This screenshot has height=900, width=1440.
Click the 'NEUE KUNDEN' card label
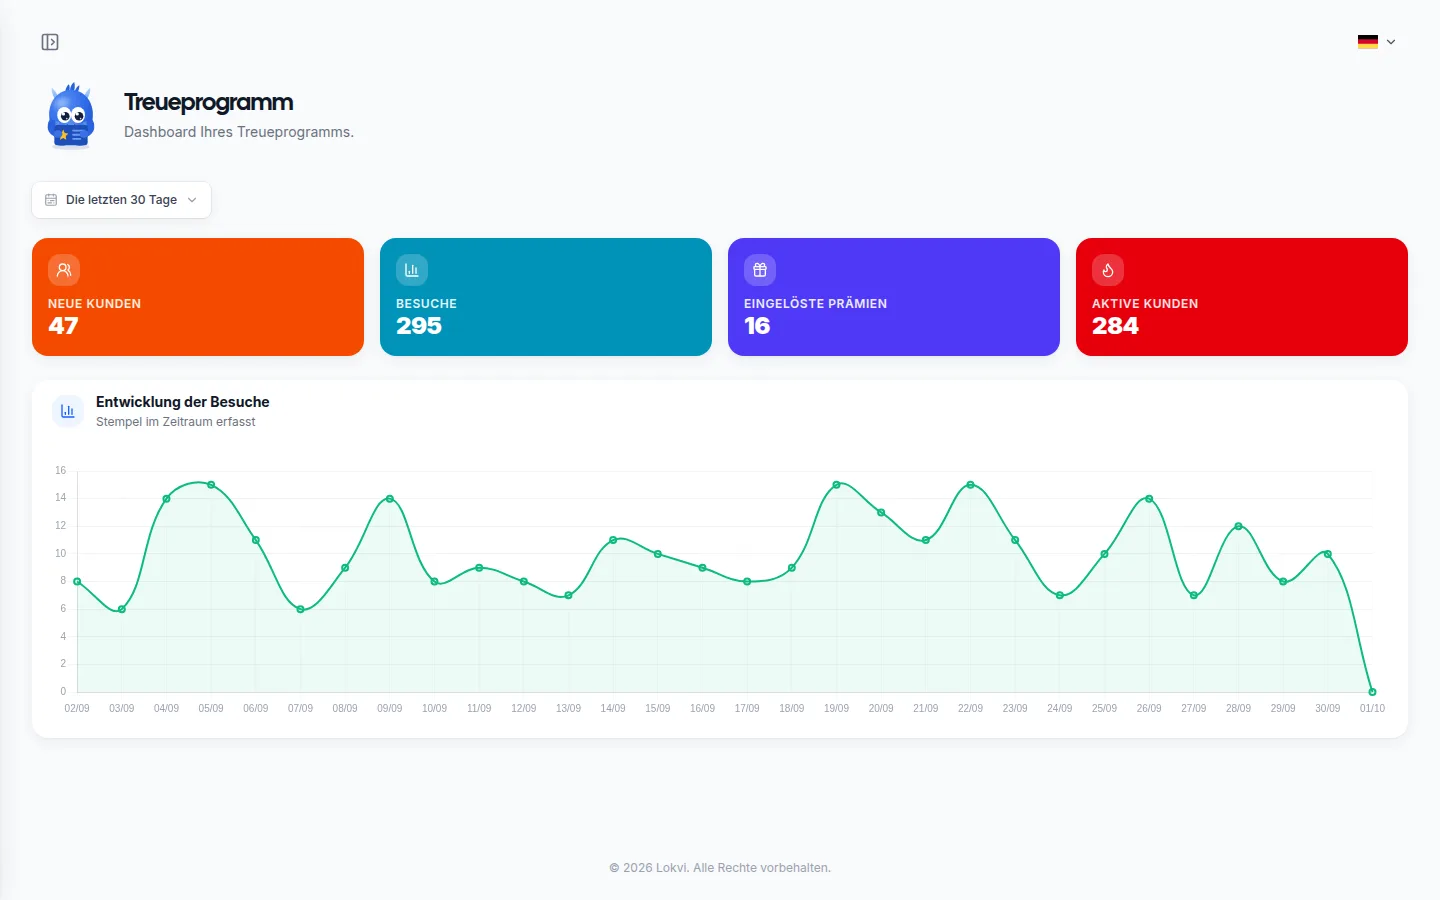(94, 304)
